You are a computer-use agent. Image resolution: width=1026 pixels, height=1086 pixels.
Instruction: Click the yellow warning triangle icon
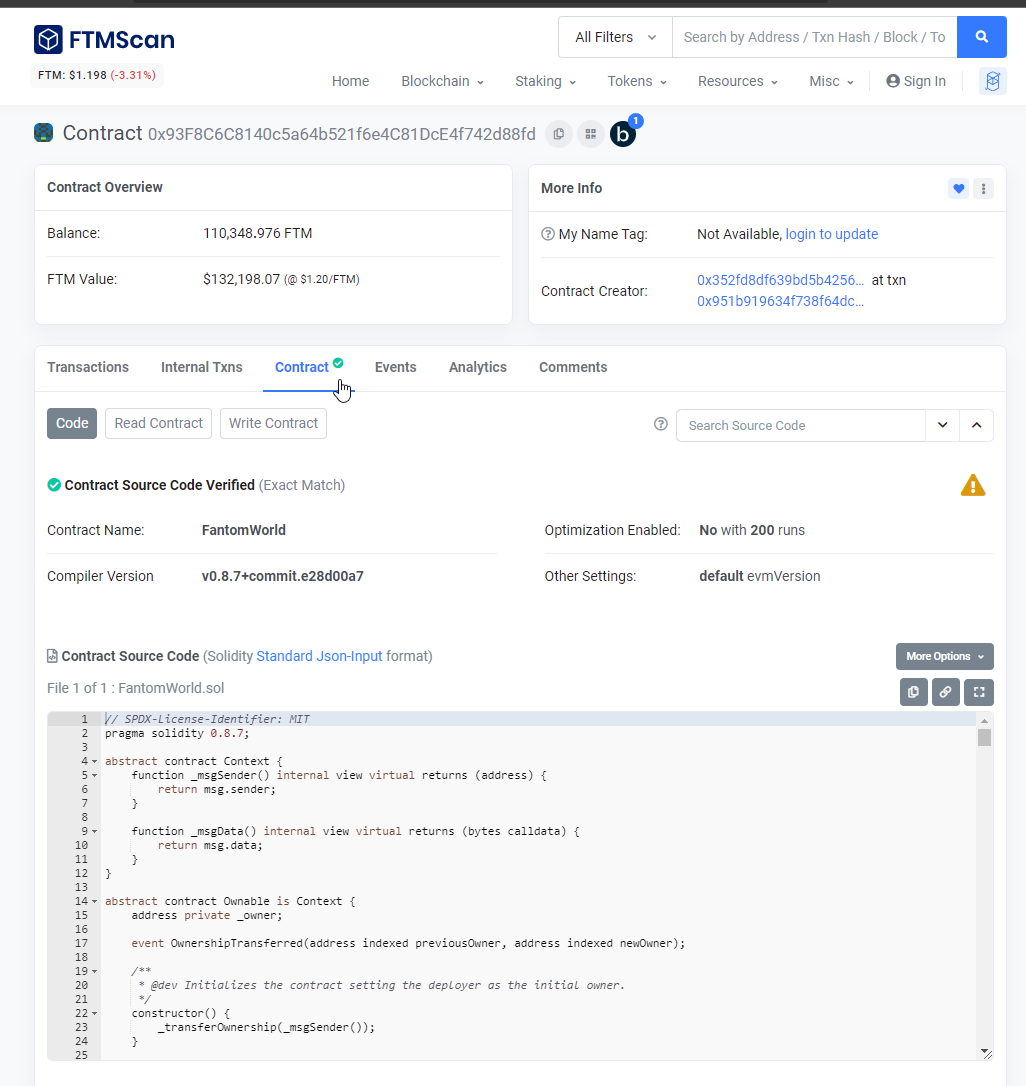click(973, 486)
